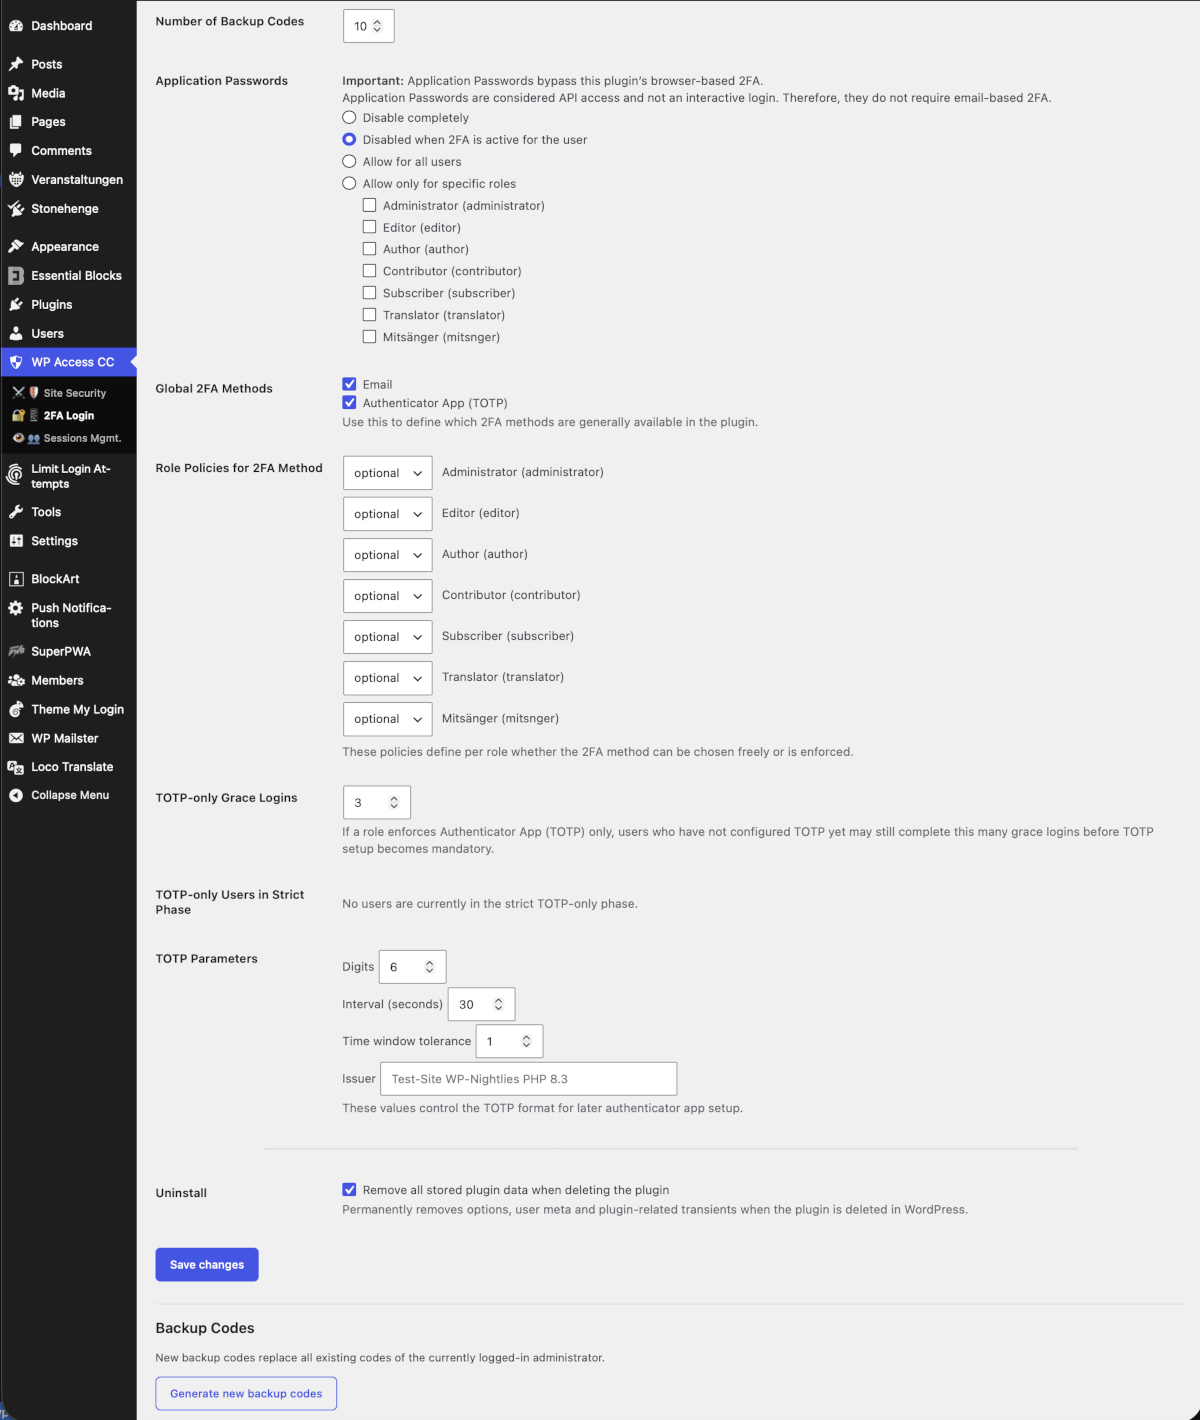Click the Site Security swords icon
This screenshot has height=1420, width=1200.
[19, 393]
